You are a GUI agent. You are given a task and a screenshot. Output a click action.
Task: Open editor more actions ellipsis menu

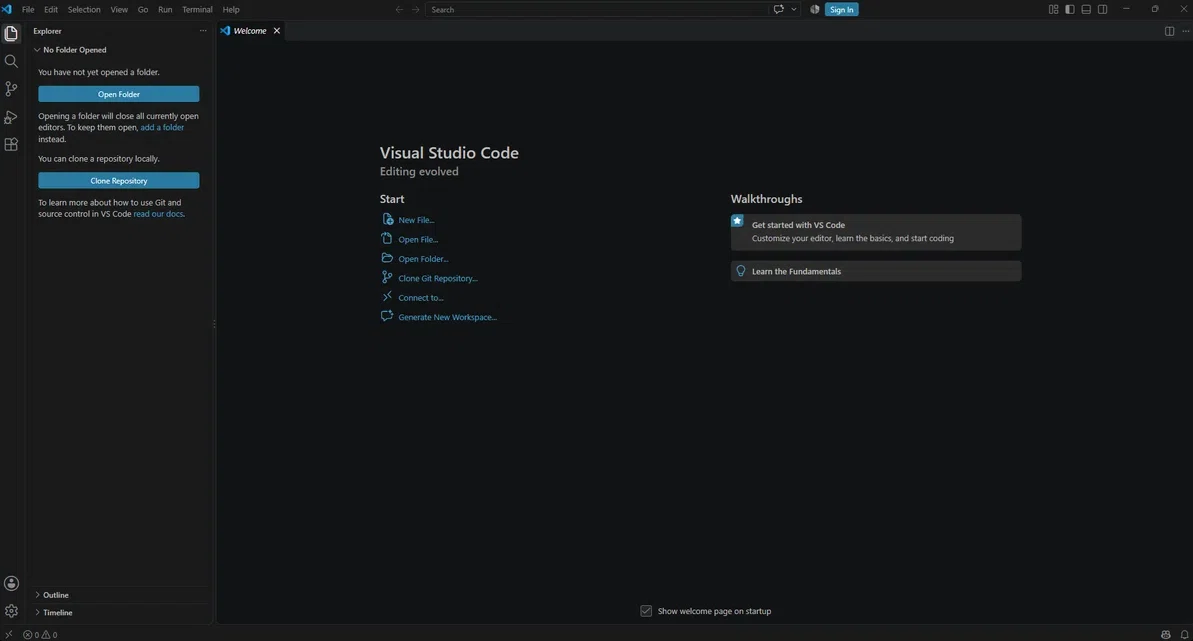(1185, 31)
